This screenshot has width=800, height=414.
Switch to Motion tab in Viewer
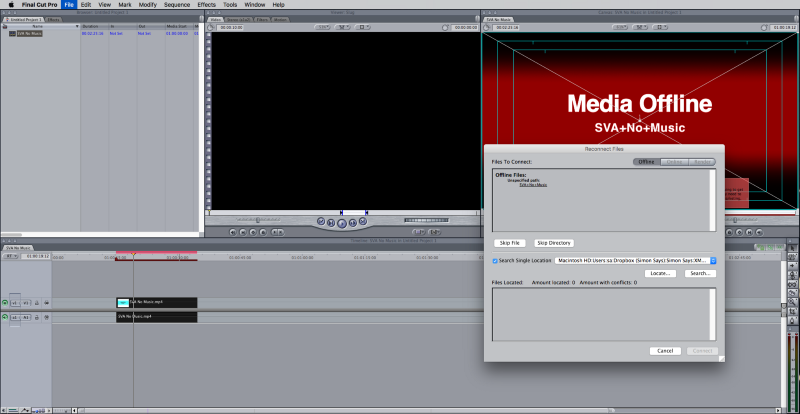pos(280,19)
